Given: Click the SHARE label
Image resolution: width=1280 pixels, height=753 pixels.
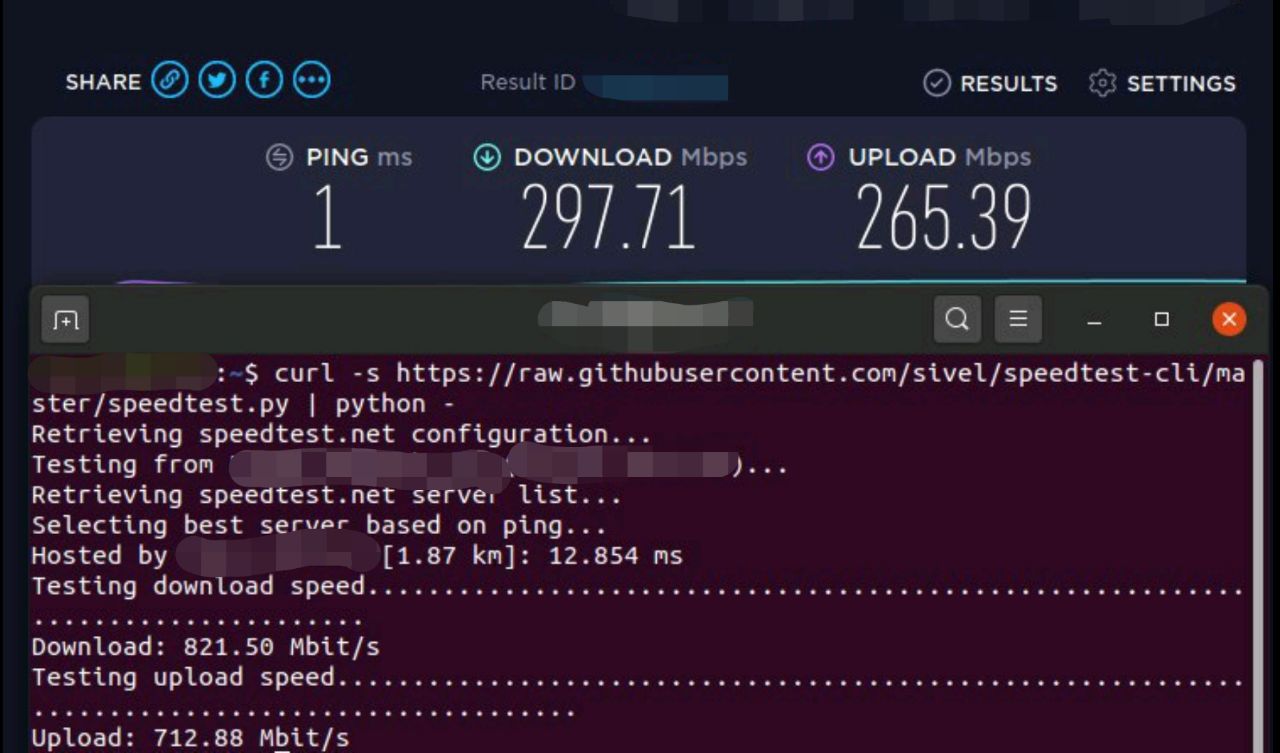Looking at the screenshot, I should [103, 82].
